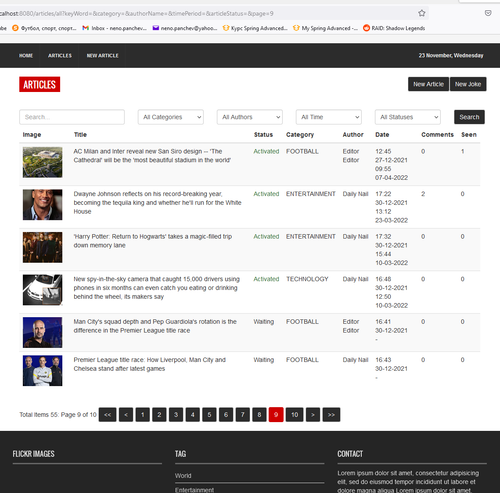Go to page 10 in pagination
The image size is (500, 493).
click(295, 415)
